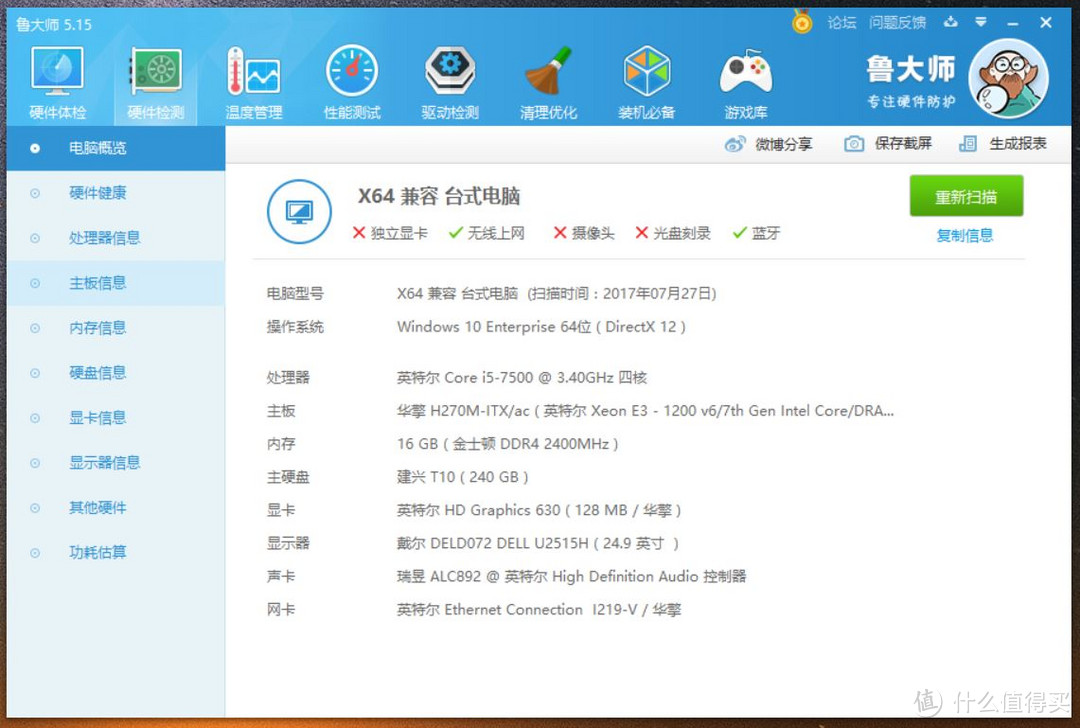Click 生成报表 generate report
This screenshot has height=728, width=1080.
click(1002, 143)
